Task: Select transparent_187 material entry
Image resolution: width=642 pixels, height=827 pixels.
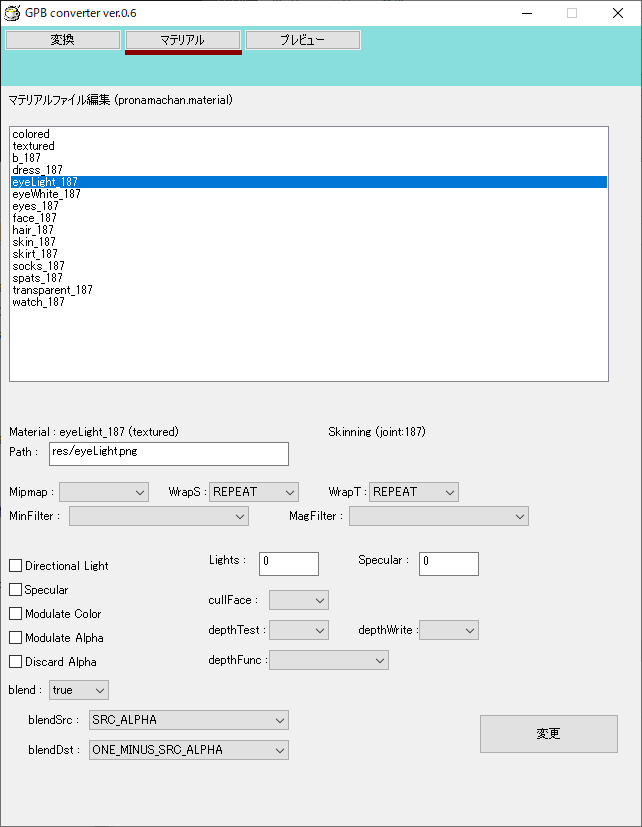Action: click(x=52, y=290)
